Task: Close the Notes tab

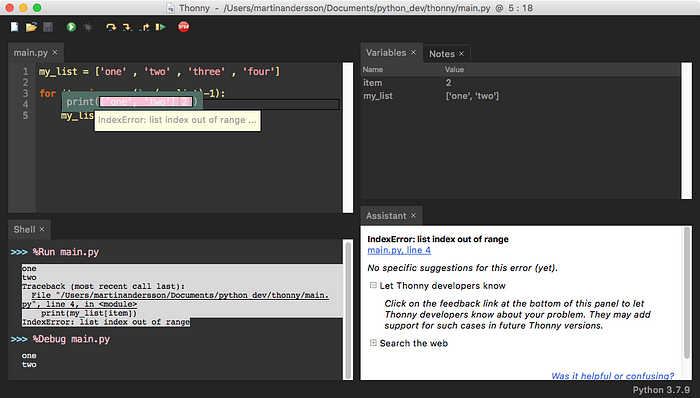Action: tap(462, 54)
